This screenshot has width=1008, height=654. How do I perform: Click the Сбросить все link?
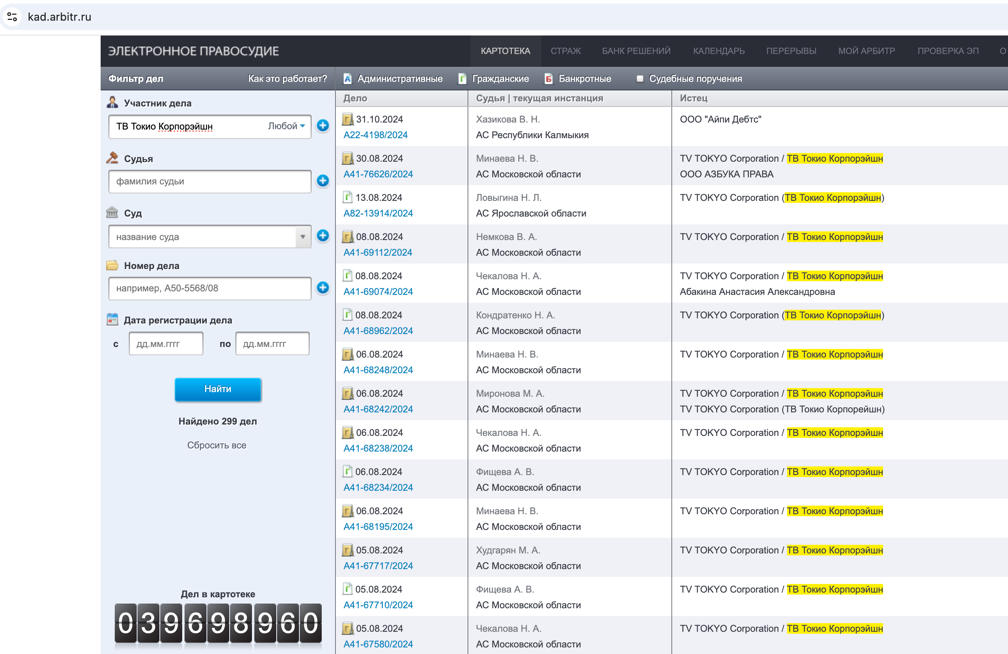pyautogui.click(x=217, y=445)
